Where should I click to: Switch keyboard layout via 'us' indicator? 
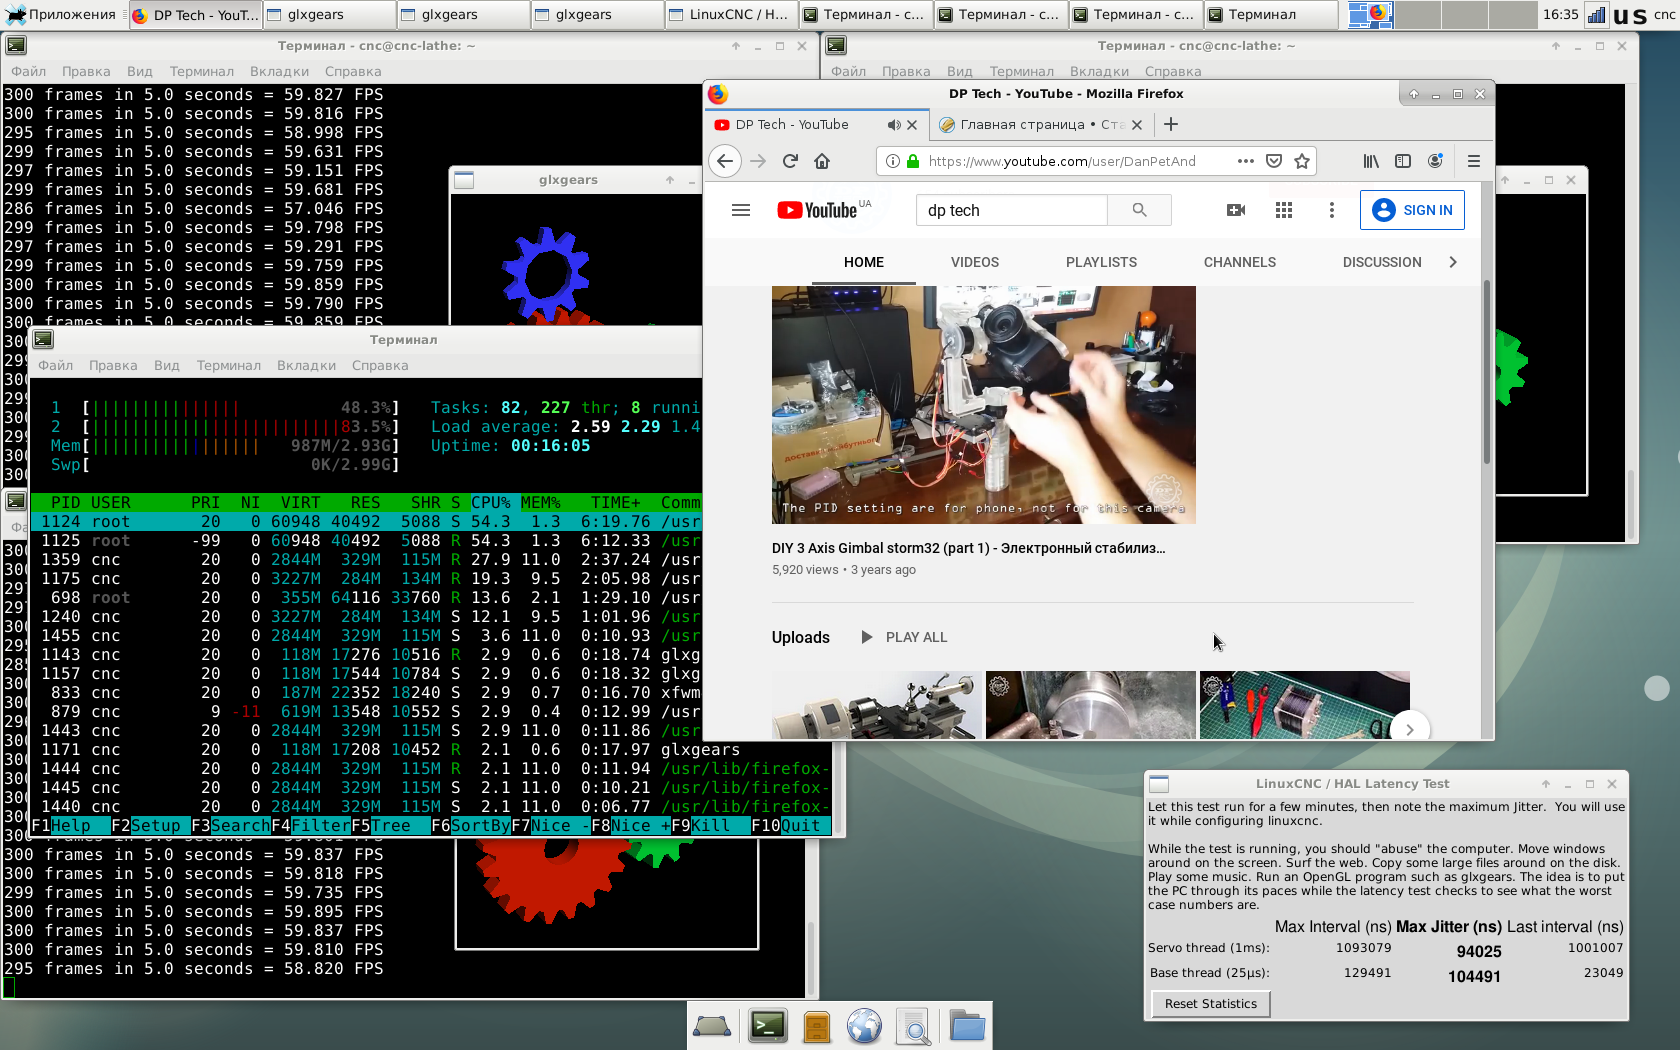1630,15
